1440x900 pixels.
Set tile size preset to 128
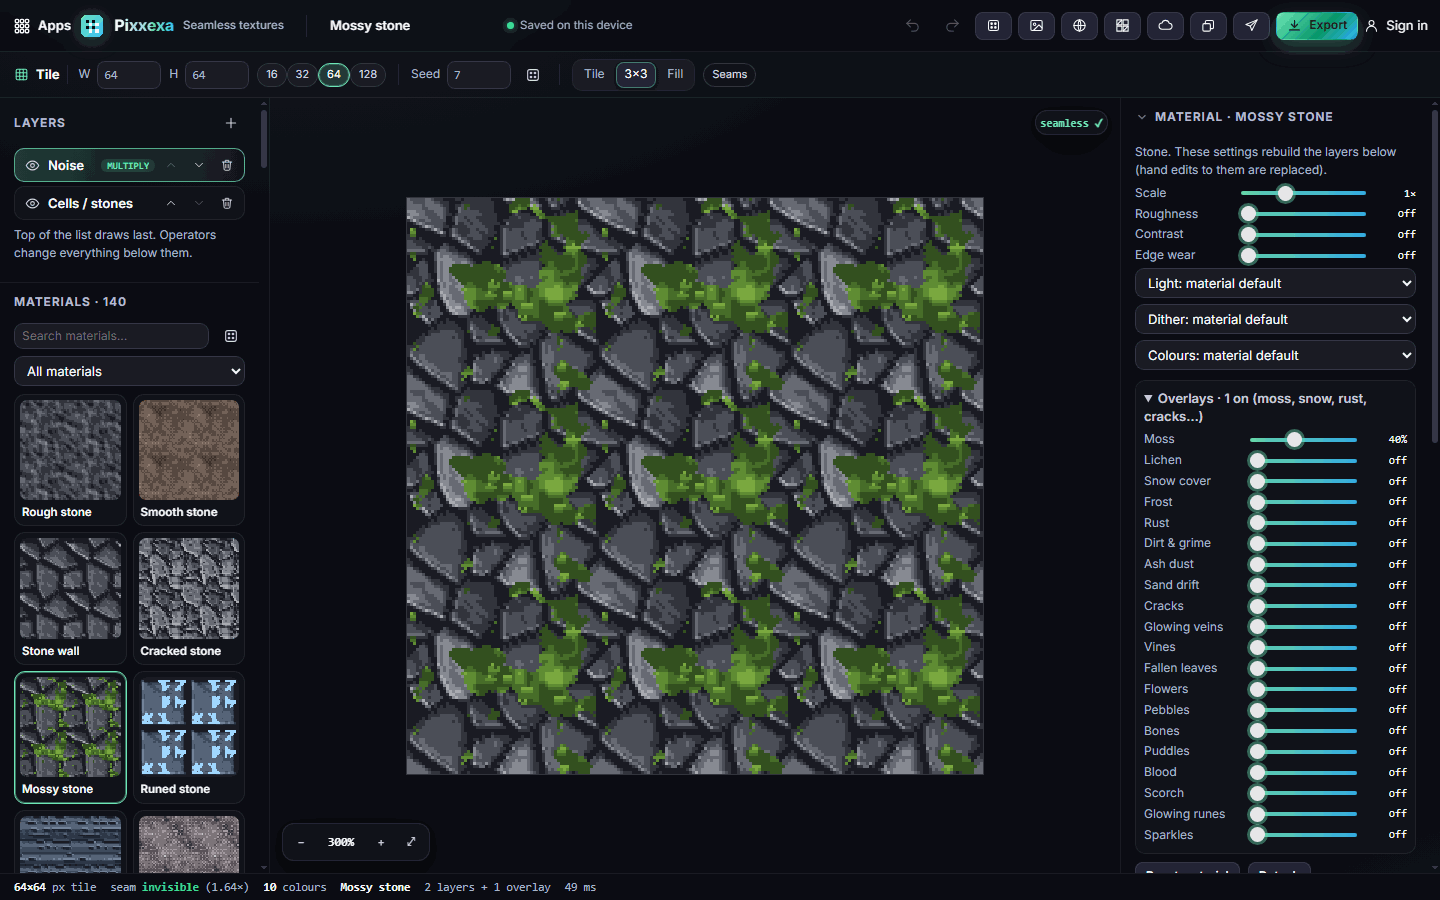pos(368,75)
